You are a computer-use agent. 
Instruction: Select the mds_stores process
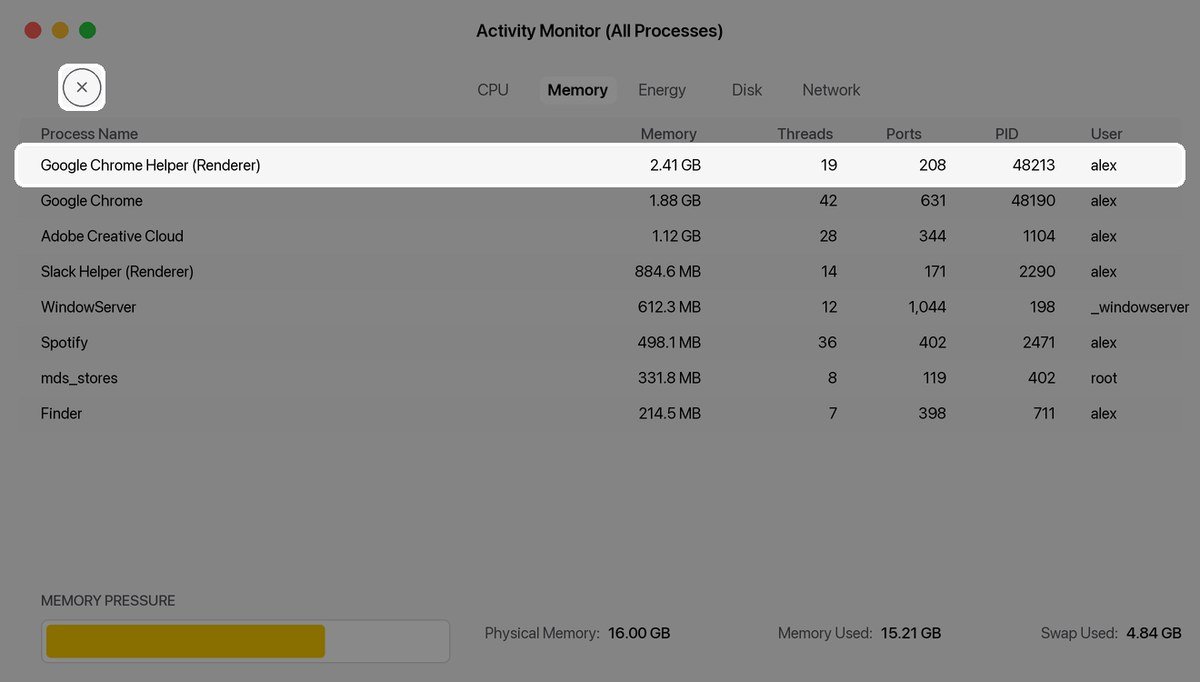tap(79, 378)
